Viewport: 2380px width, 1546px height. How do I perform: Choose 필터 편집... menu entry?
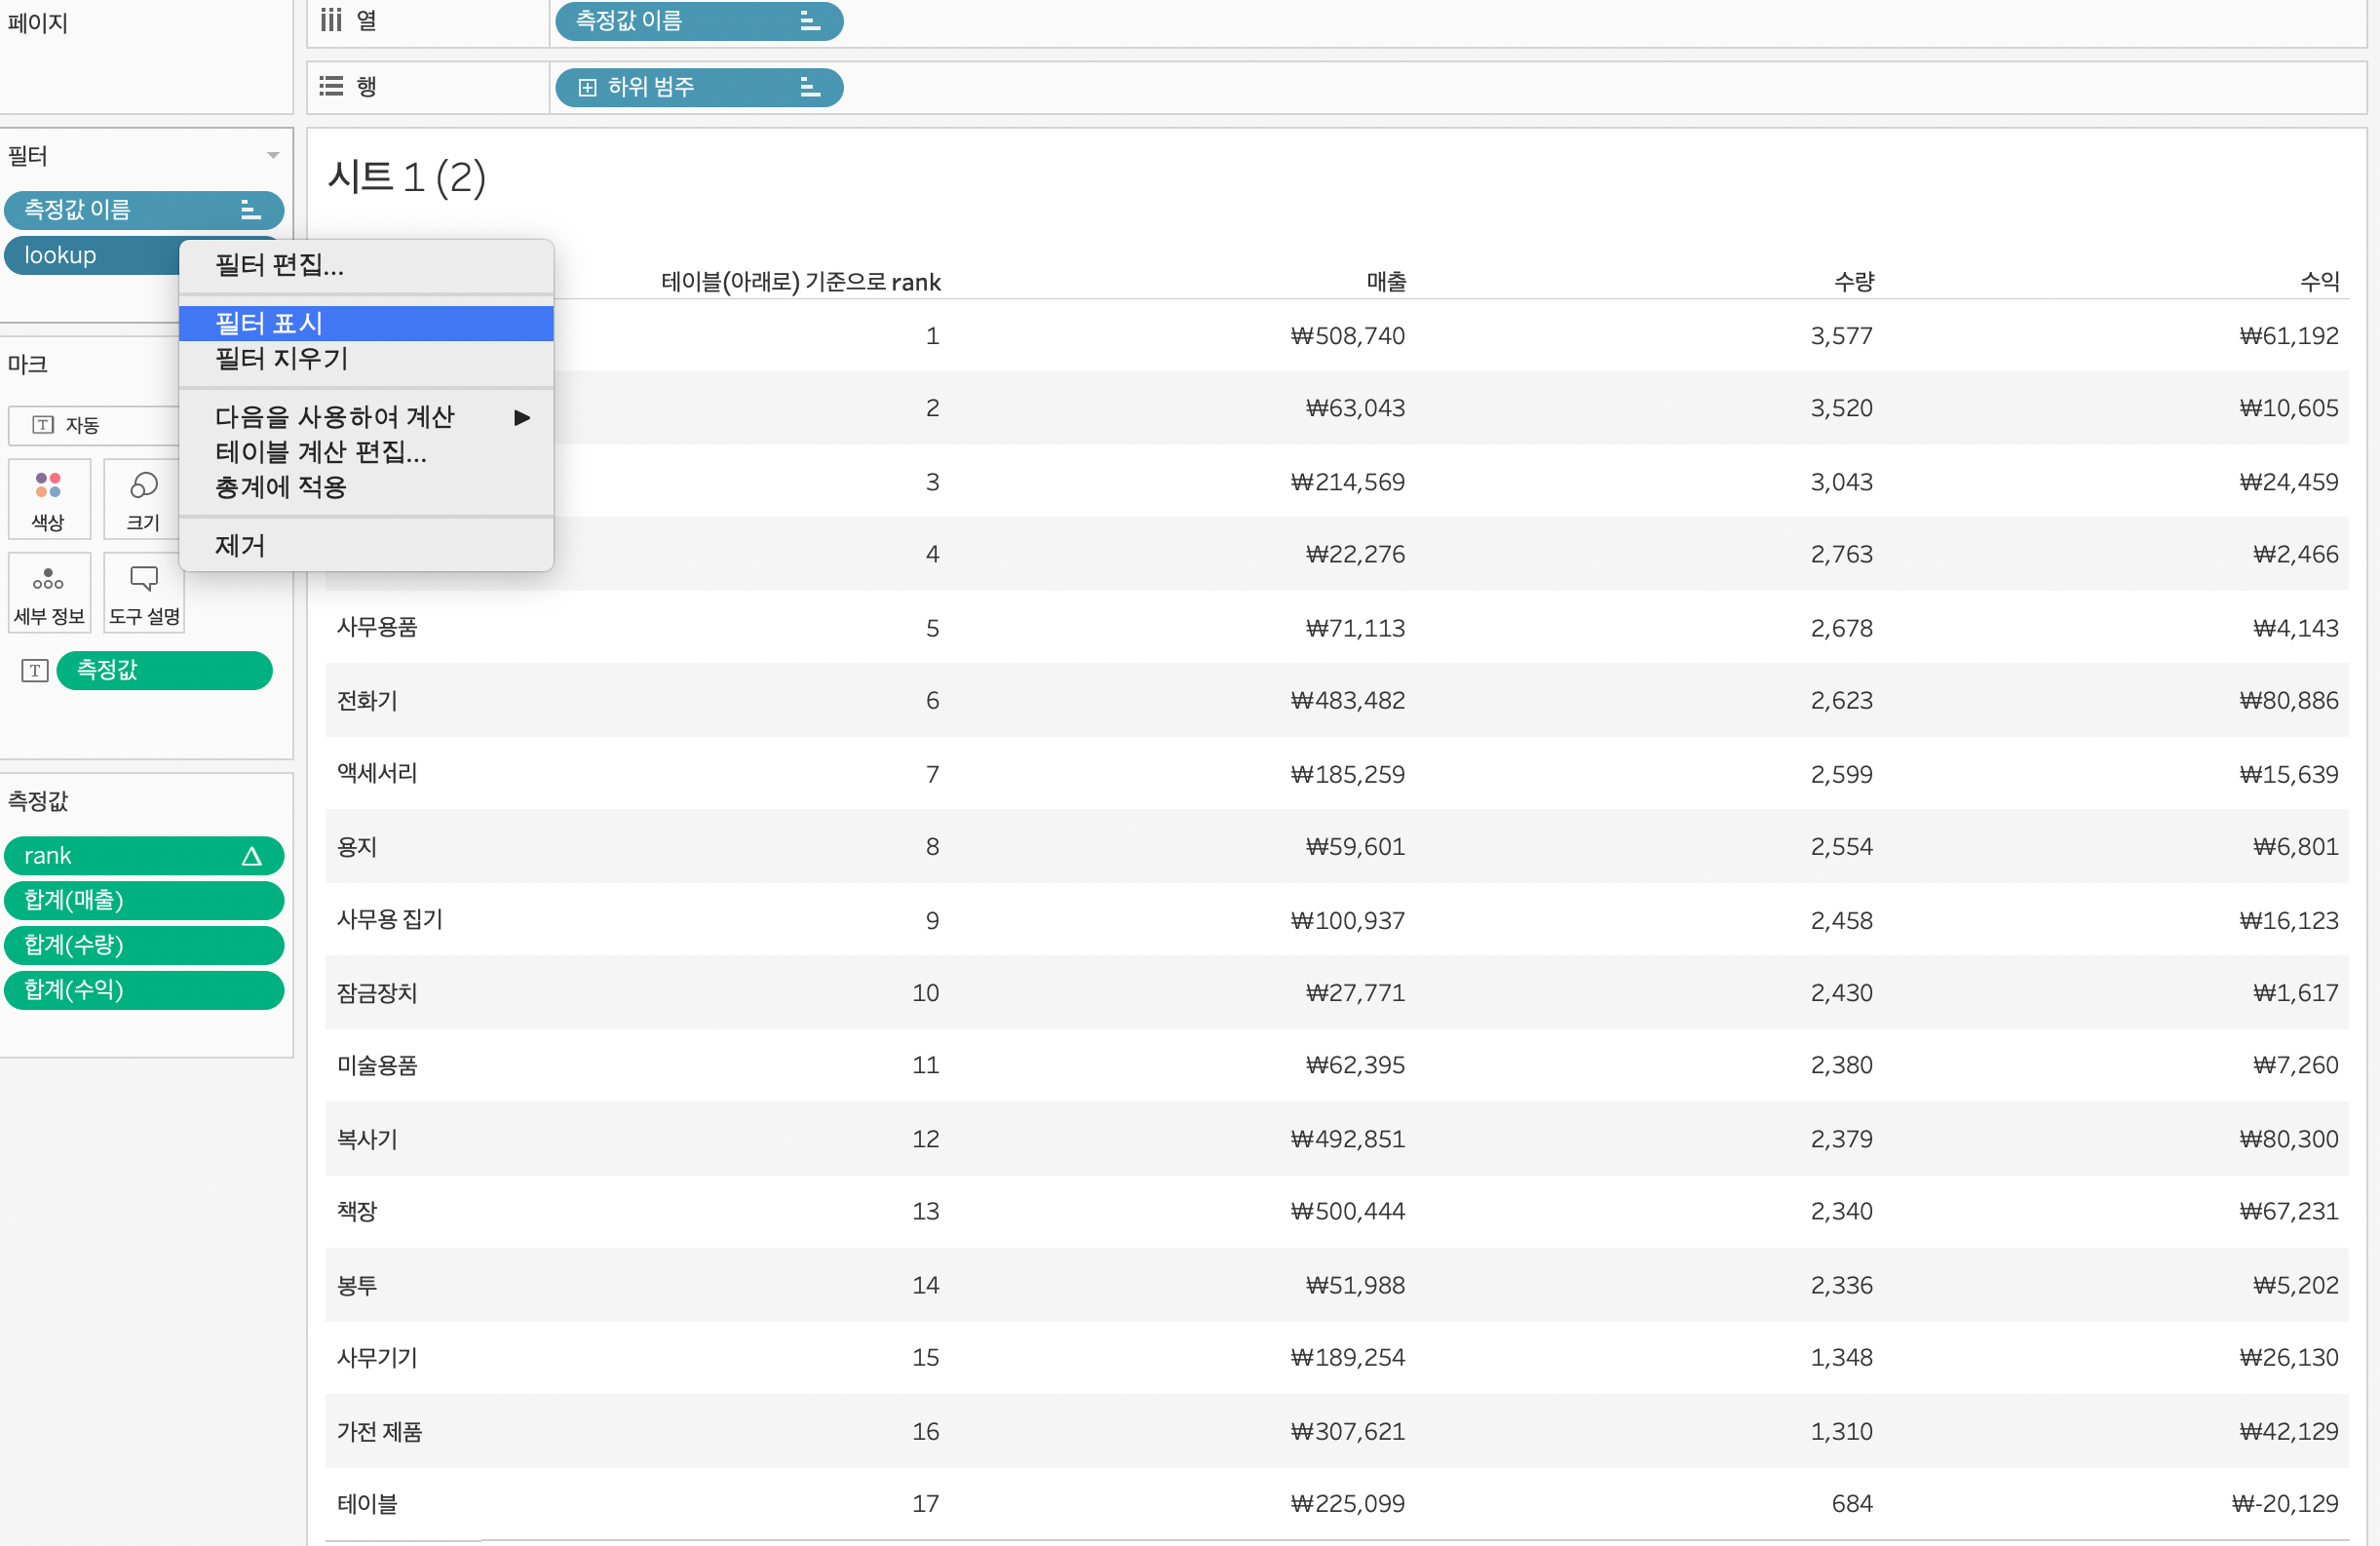click(x=279, y=266)
